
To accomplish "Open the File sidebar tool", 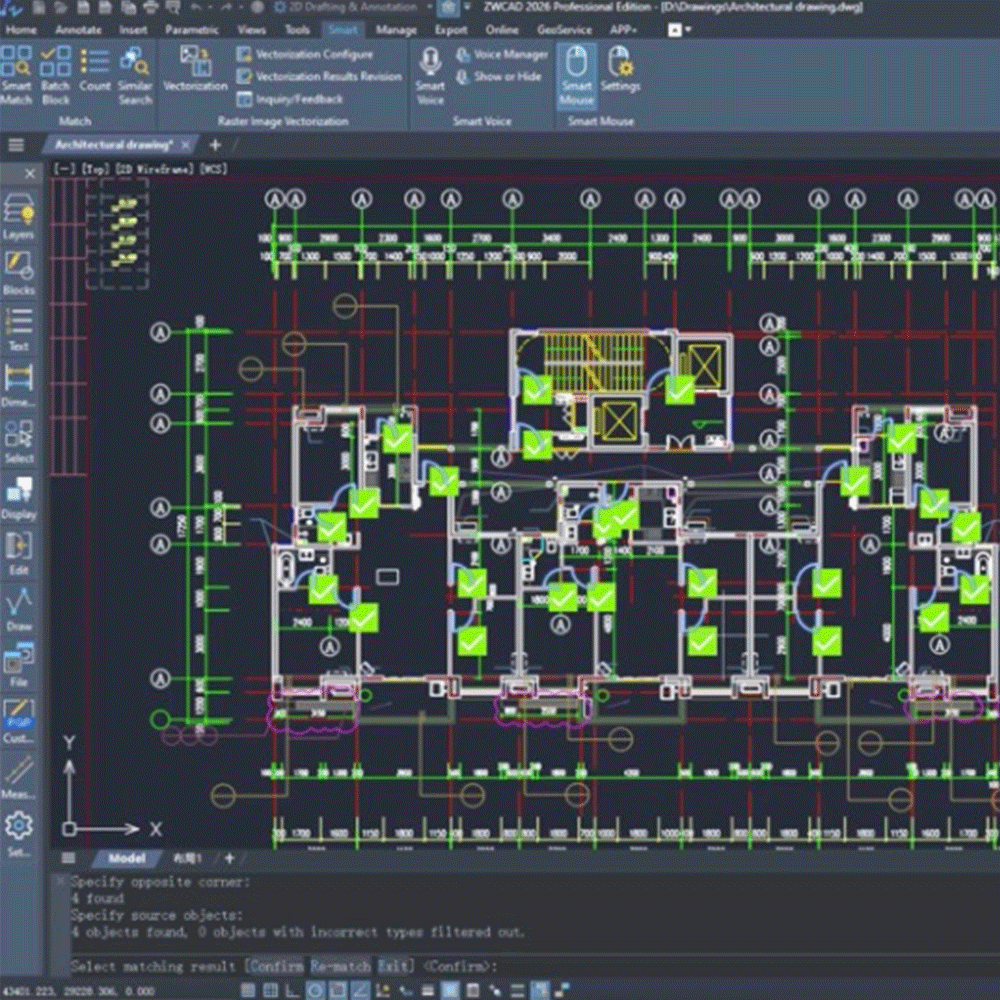I will pyautogui.click(x=18, y=665).
